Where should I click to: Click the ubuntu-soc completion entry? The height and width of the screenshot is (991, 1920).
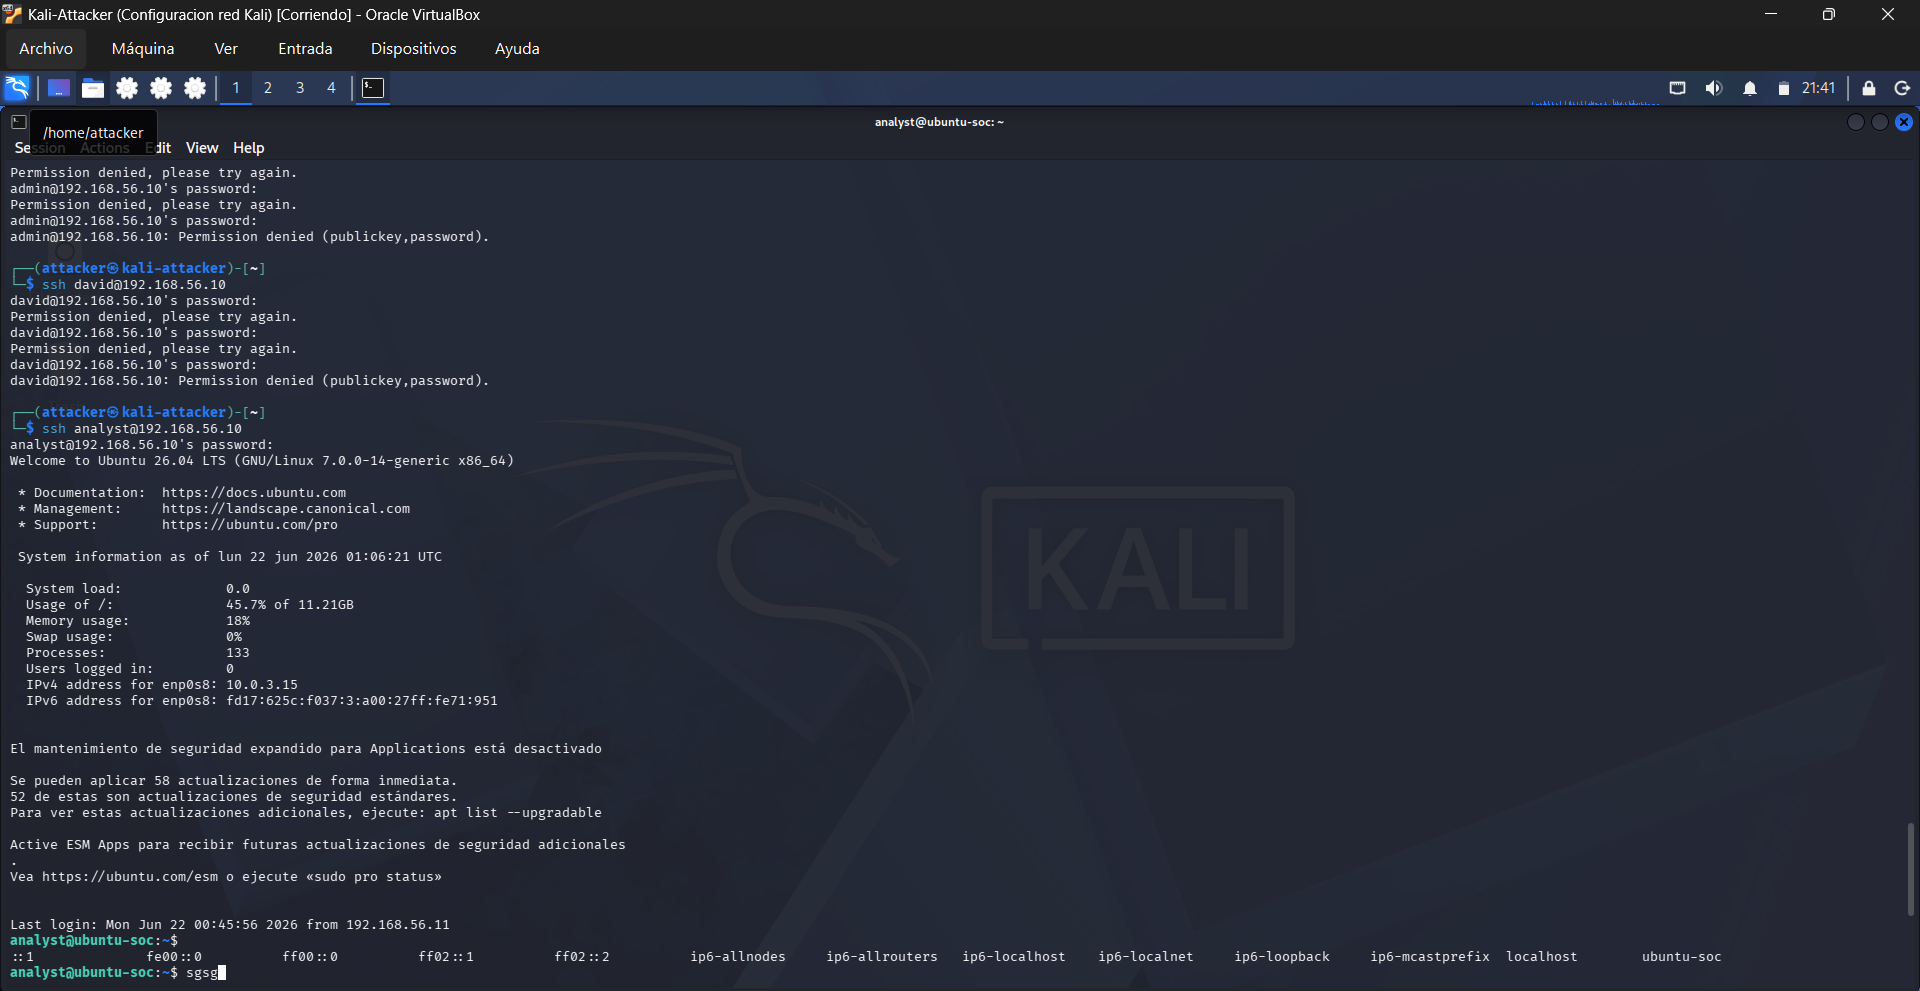(1682, 957)
